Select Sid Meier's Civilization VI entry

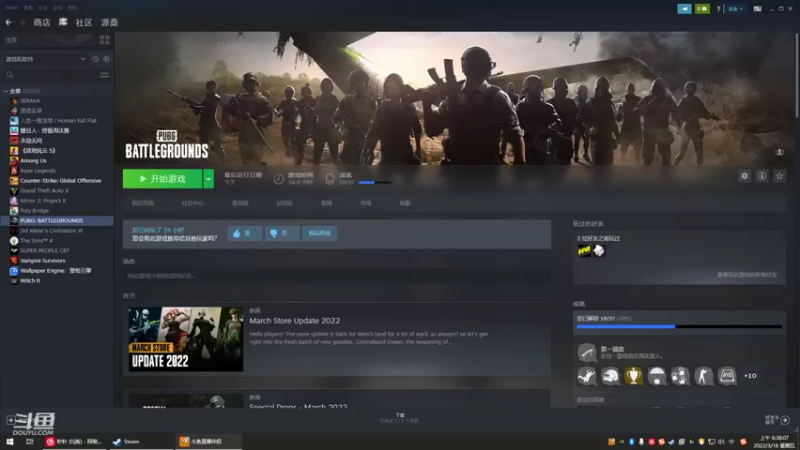click(51, 231)
